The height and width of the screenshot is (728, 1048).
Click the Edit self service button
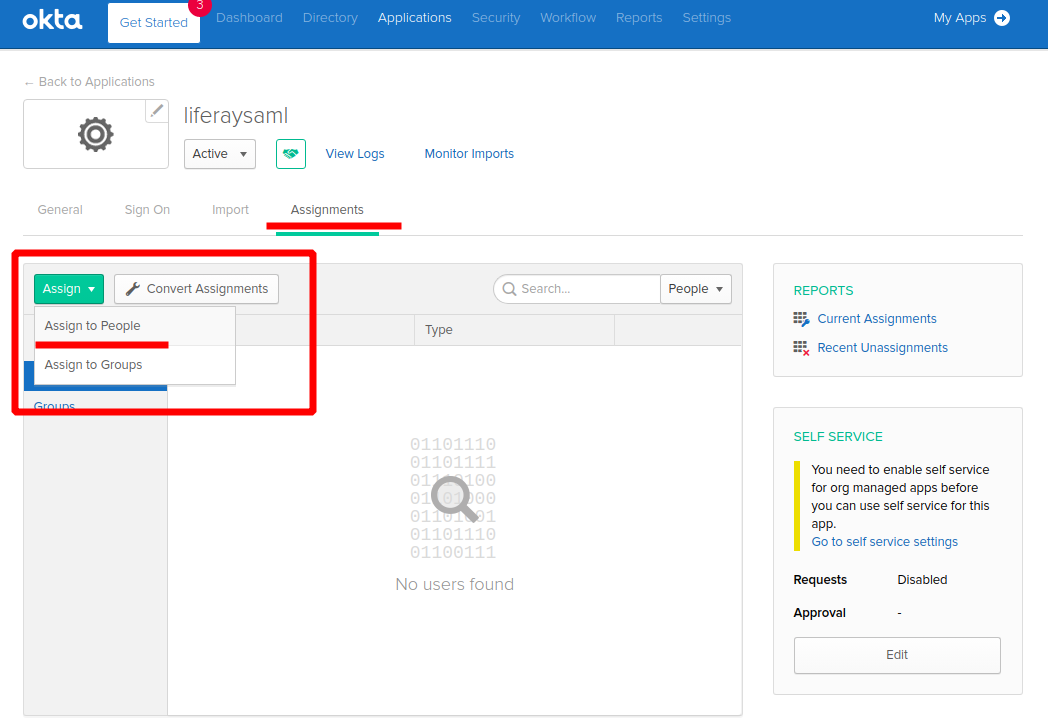[x=897, y=655]
